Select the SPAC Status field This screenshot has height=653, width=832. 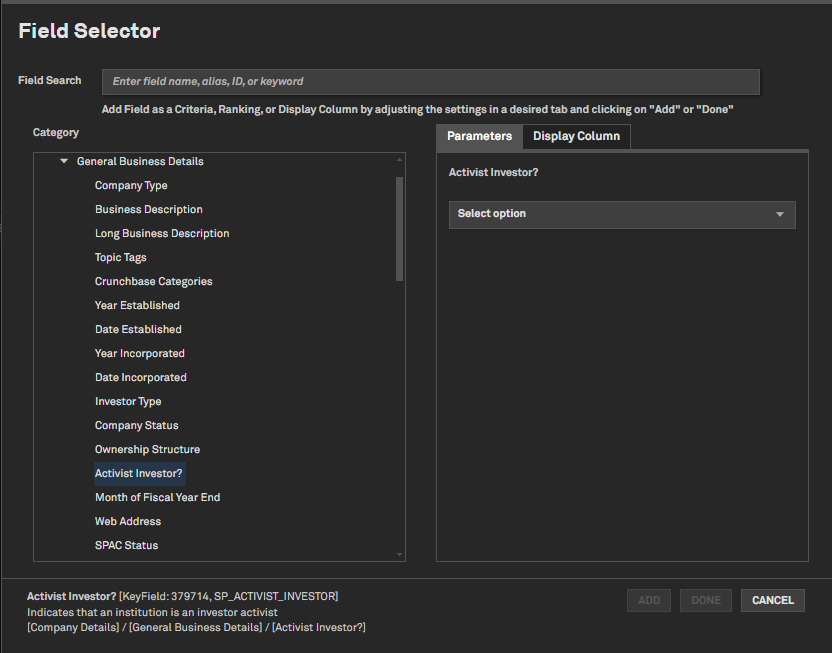[126, 545]
